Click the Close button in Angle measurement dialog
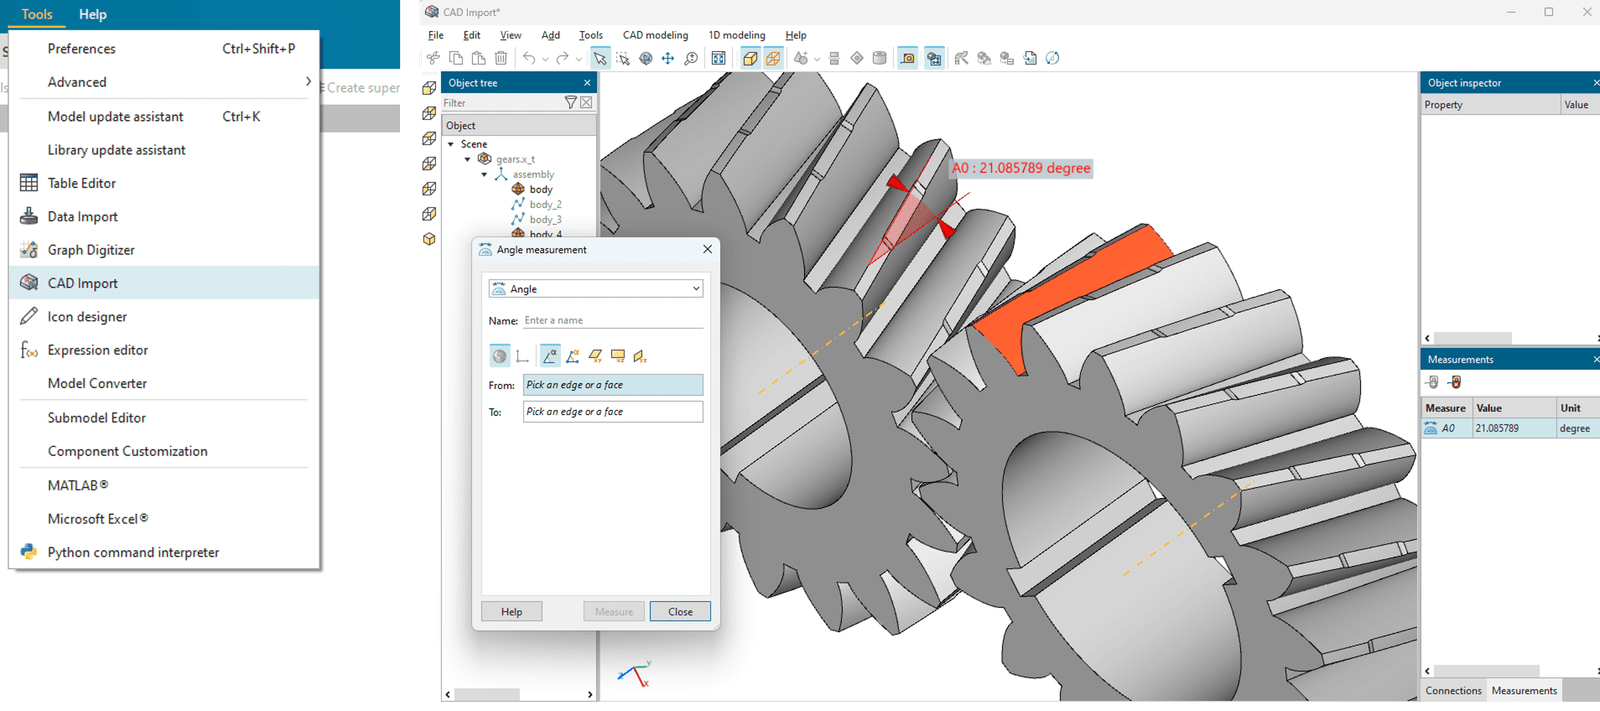Viewport: 1600px width, 711px height. tap(680, 612)
